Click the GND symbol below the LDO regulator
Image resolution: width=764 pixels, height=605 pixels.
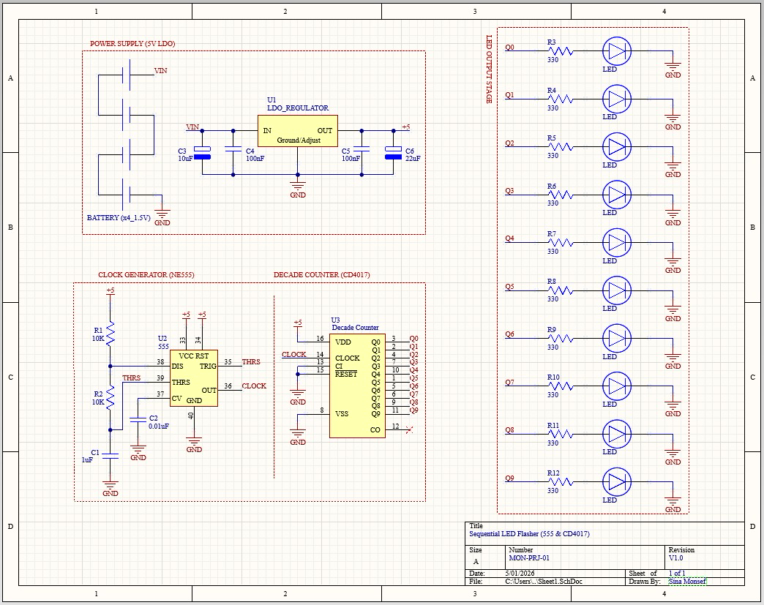click(x=298, y=187)
